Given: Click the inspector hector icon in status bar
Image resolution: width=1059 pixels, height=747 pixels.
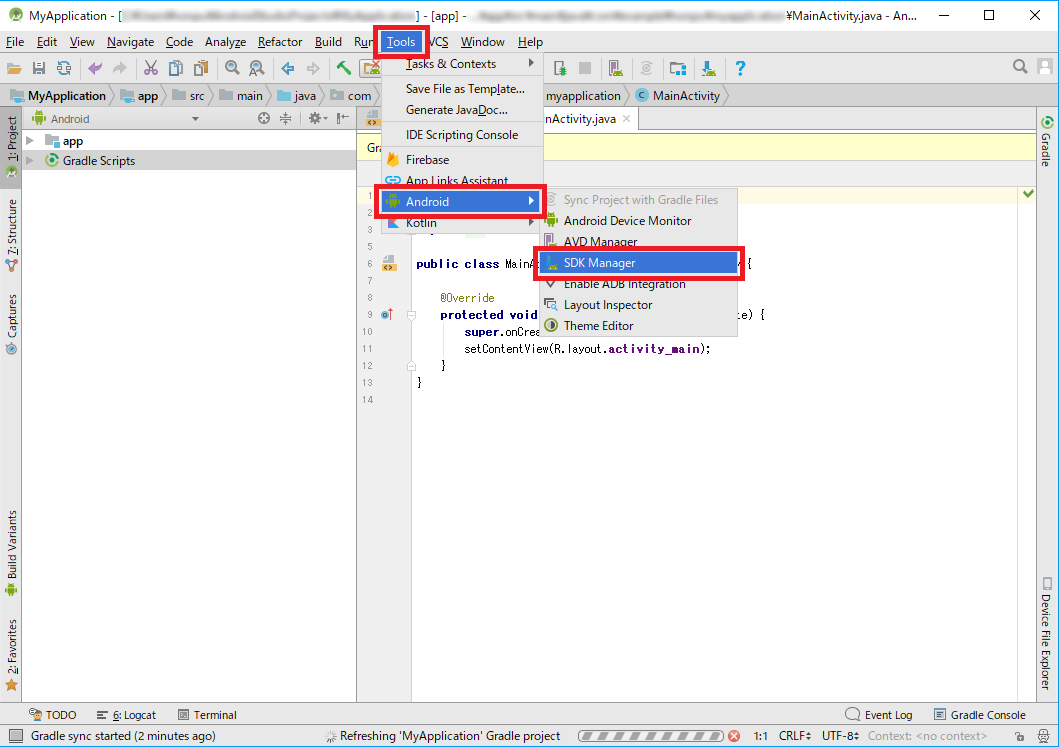Looking at the screenshot, I should pyautogui.click(x=1045, y=736).
